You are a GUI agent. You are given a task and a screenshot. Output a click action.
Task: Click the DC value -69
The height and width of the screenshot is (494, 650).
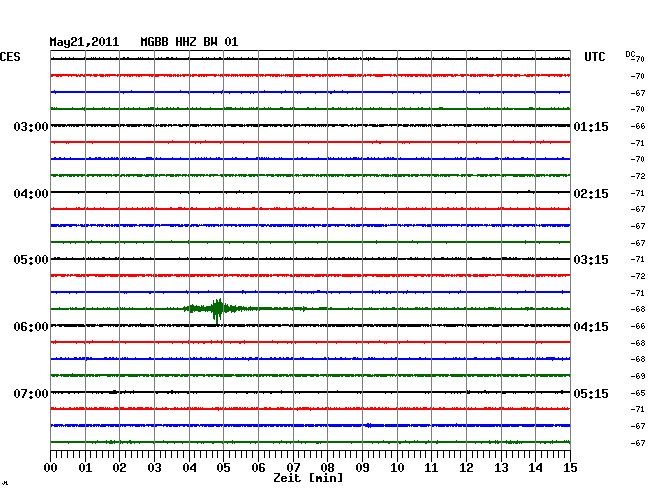point(638,376)
